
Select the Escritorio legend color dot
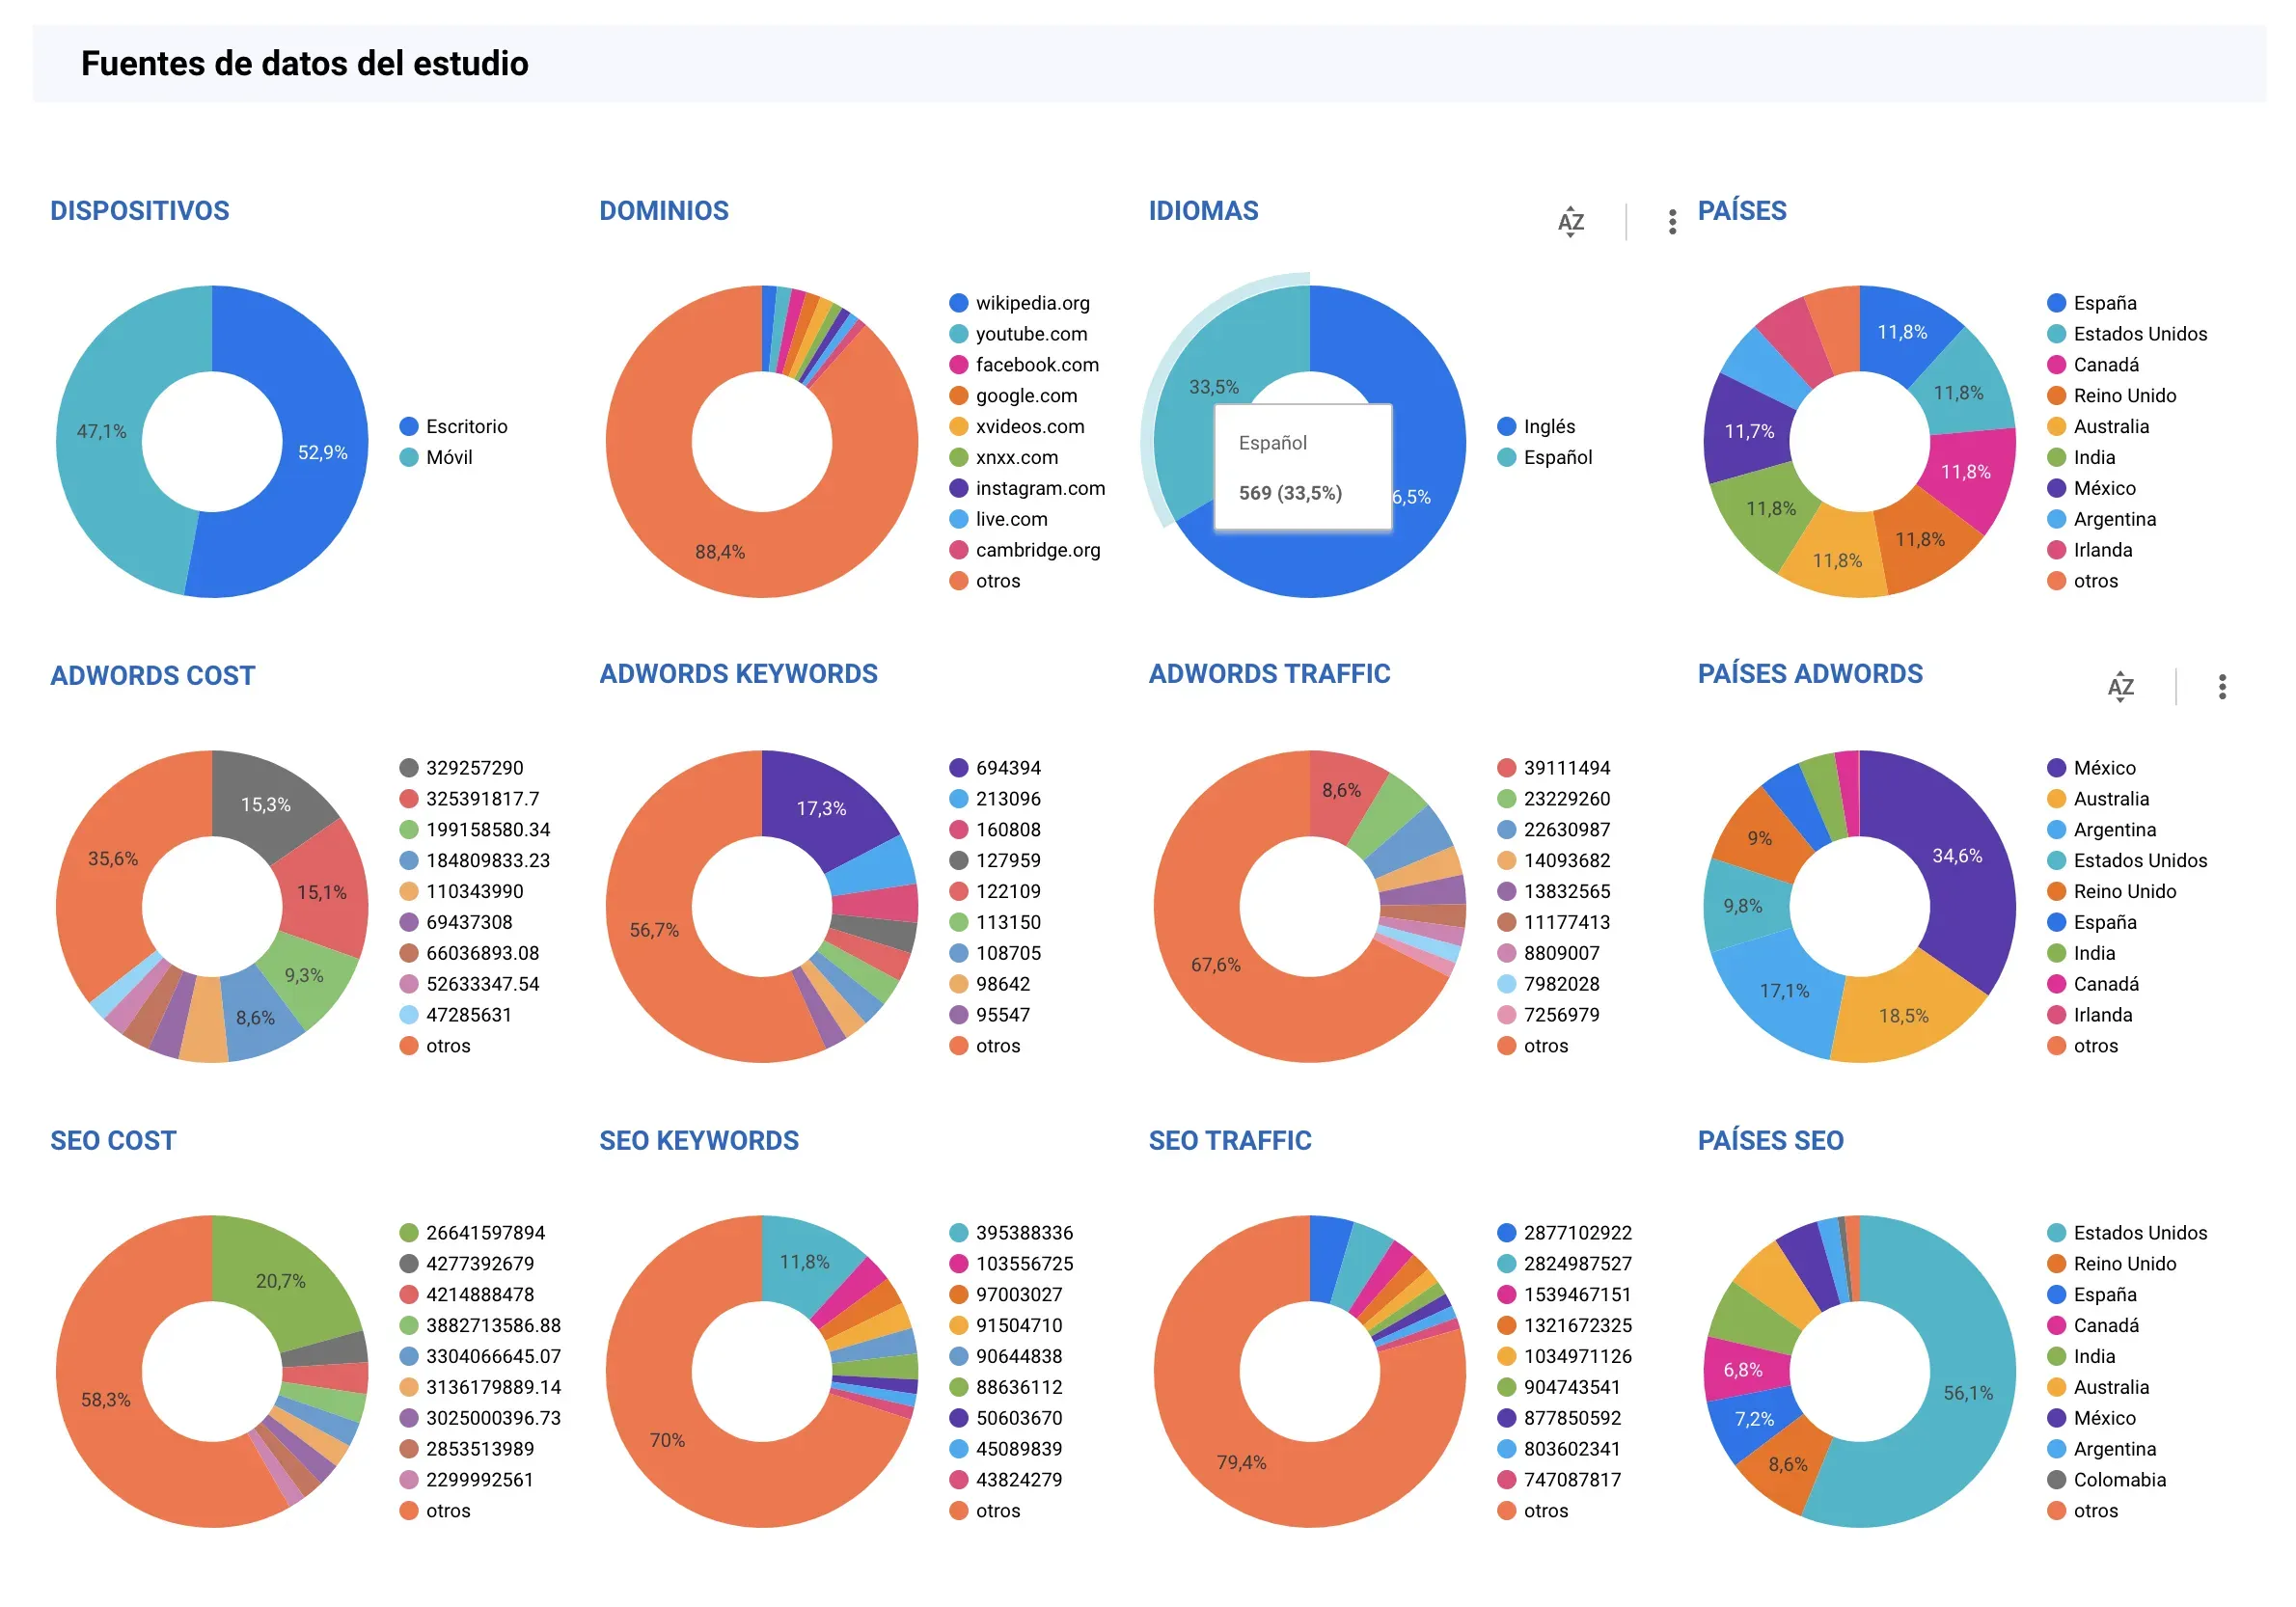pyautogui.click(x=408, y=426)
